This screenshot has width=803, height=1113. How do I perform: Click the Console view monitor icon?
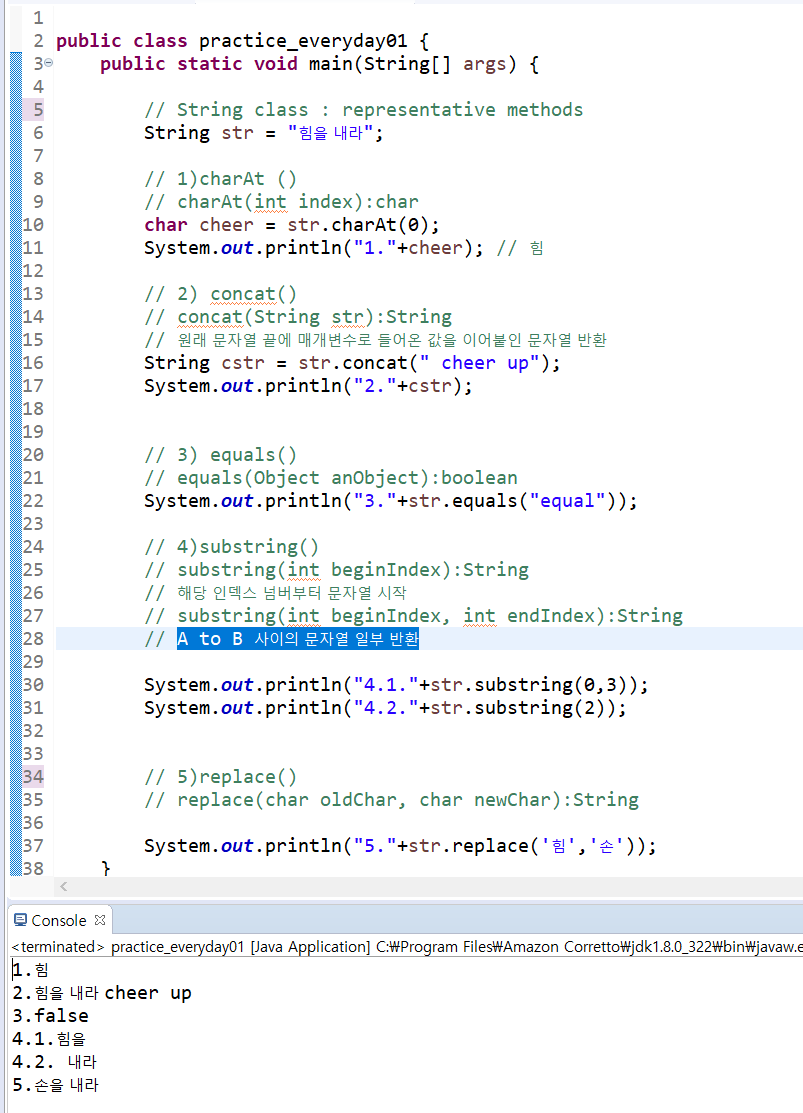tap(21, 920)
